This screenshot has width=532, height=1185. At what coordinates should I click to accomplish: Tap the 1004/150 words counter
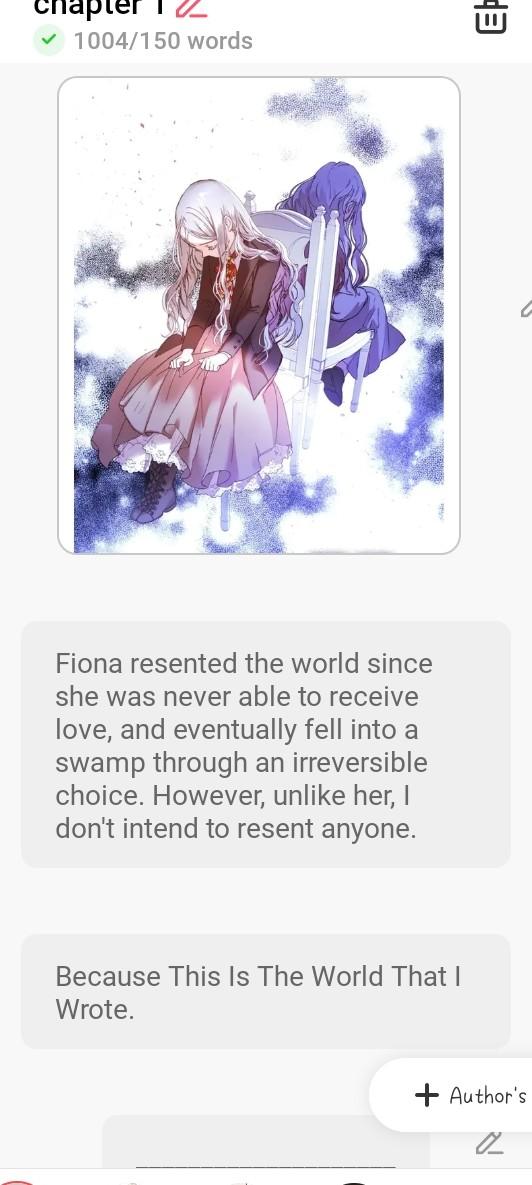coord(163,41)
